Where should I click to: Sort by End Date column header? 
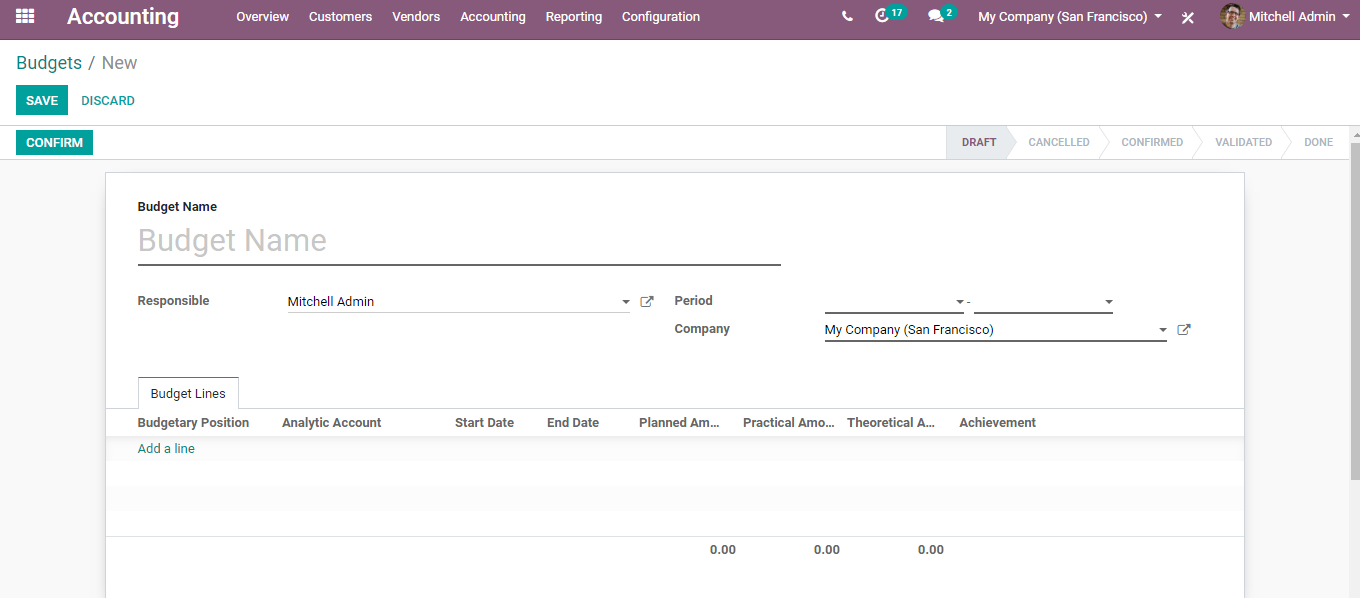[x=573, y=423]
